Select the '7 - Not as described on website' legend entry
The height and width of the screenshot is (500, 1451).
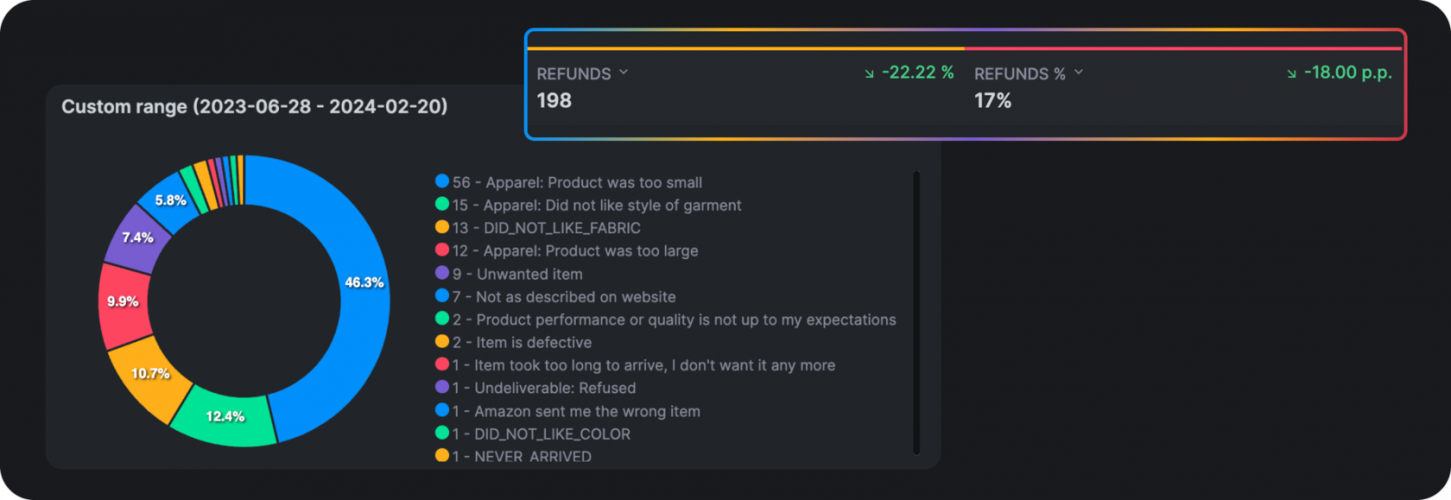(564, 297)
